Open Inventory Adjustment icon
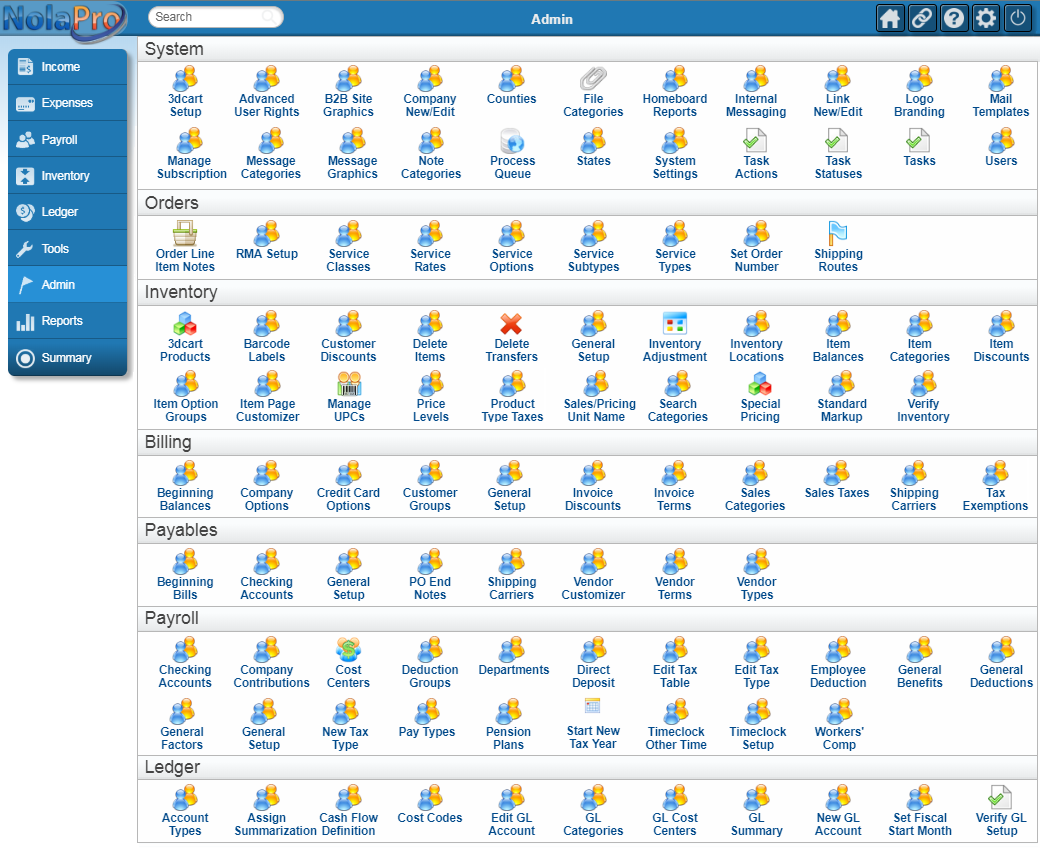Screen dimensions: 1040x848 (x=675, y=324)
